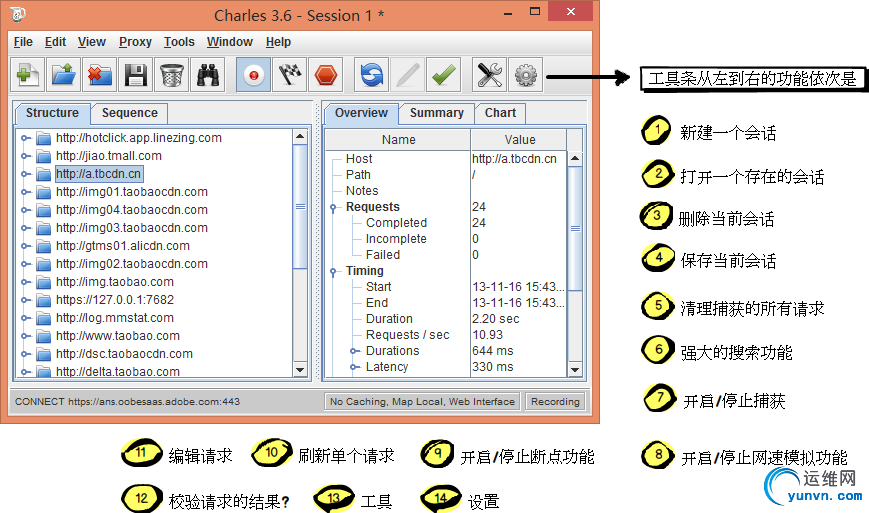The height and width of the screenshot is (513, 869).
Task: Click the close session icon with red X
Action: 100,74
